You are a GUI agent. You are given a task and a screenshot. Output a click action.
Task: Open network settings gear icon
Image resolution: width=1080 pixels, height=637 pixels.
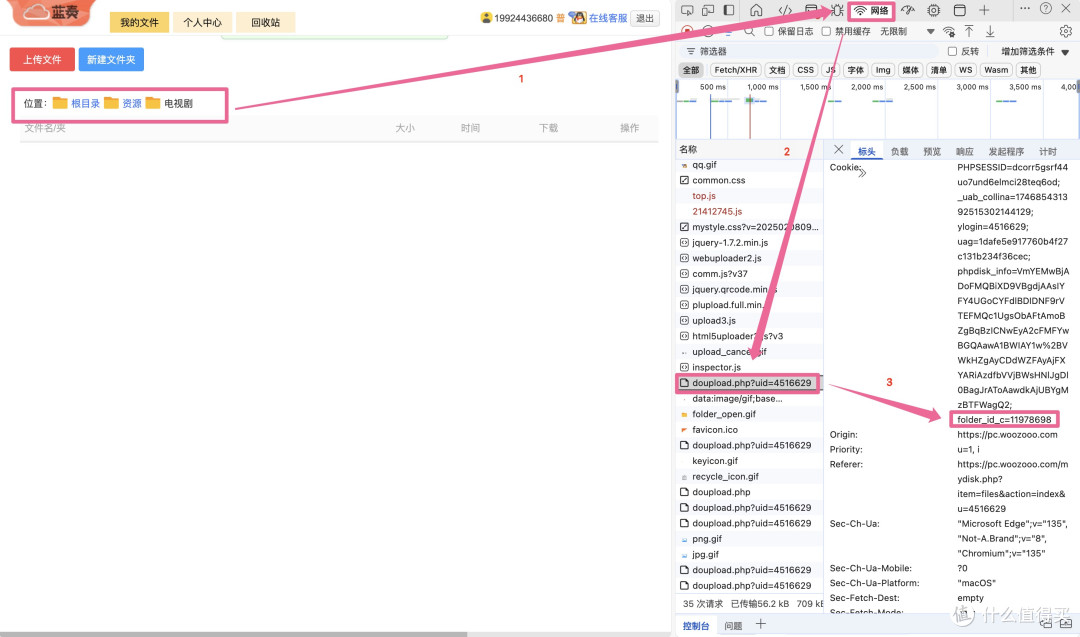1066,31
